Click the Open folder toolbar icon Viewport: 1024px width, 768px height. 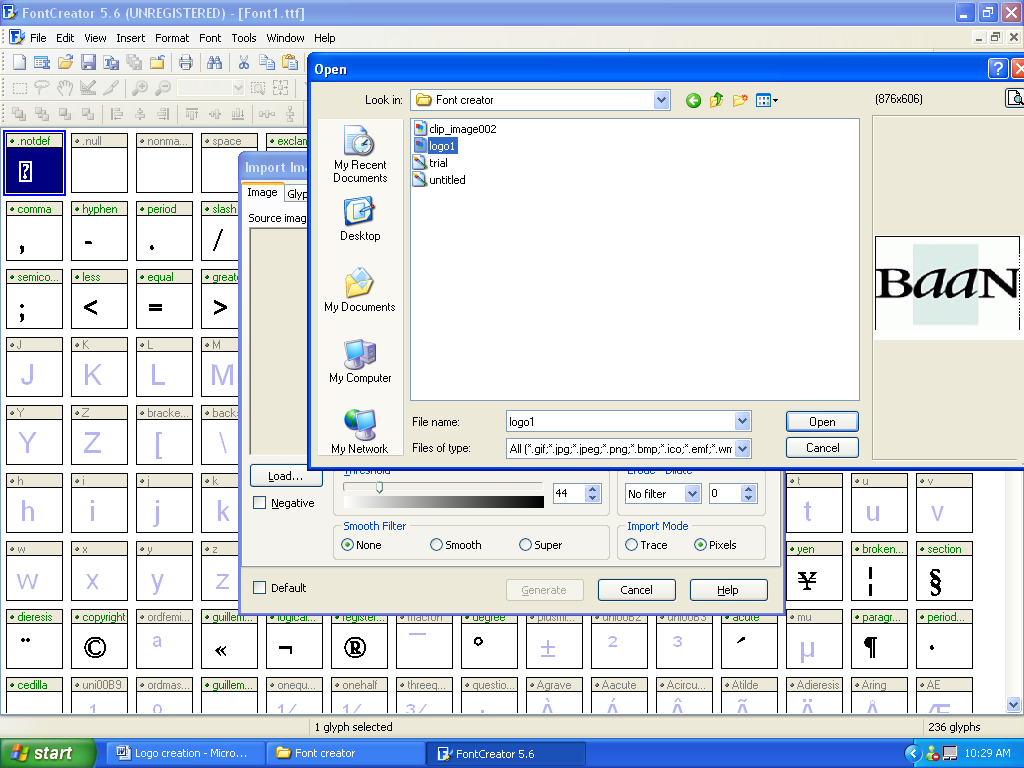(65, 62)
